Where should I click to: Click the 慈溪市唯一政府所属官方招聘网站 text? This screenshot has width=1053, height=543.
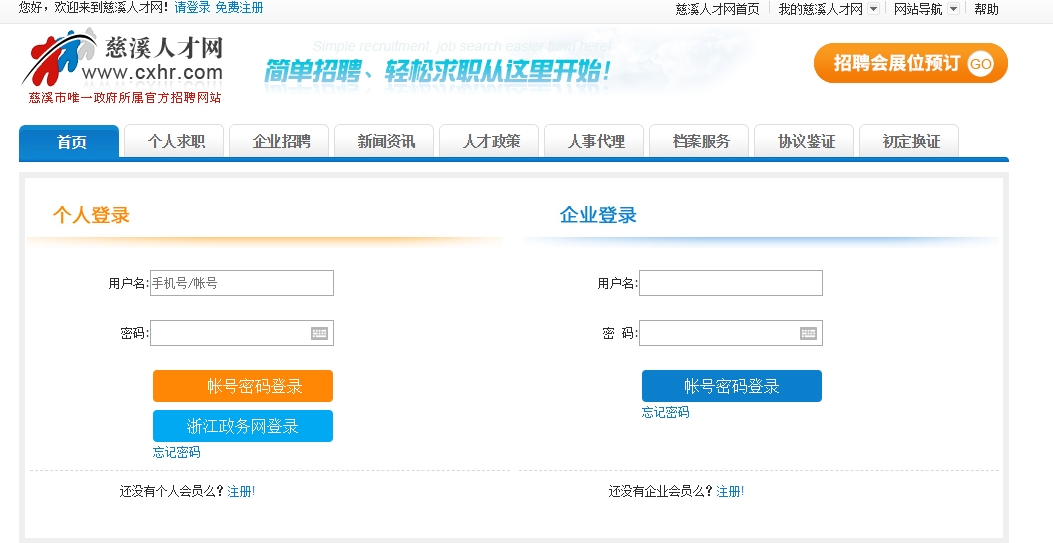(x=124, y=98)
